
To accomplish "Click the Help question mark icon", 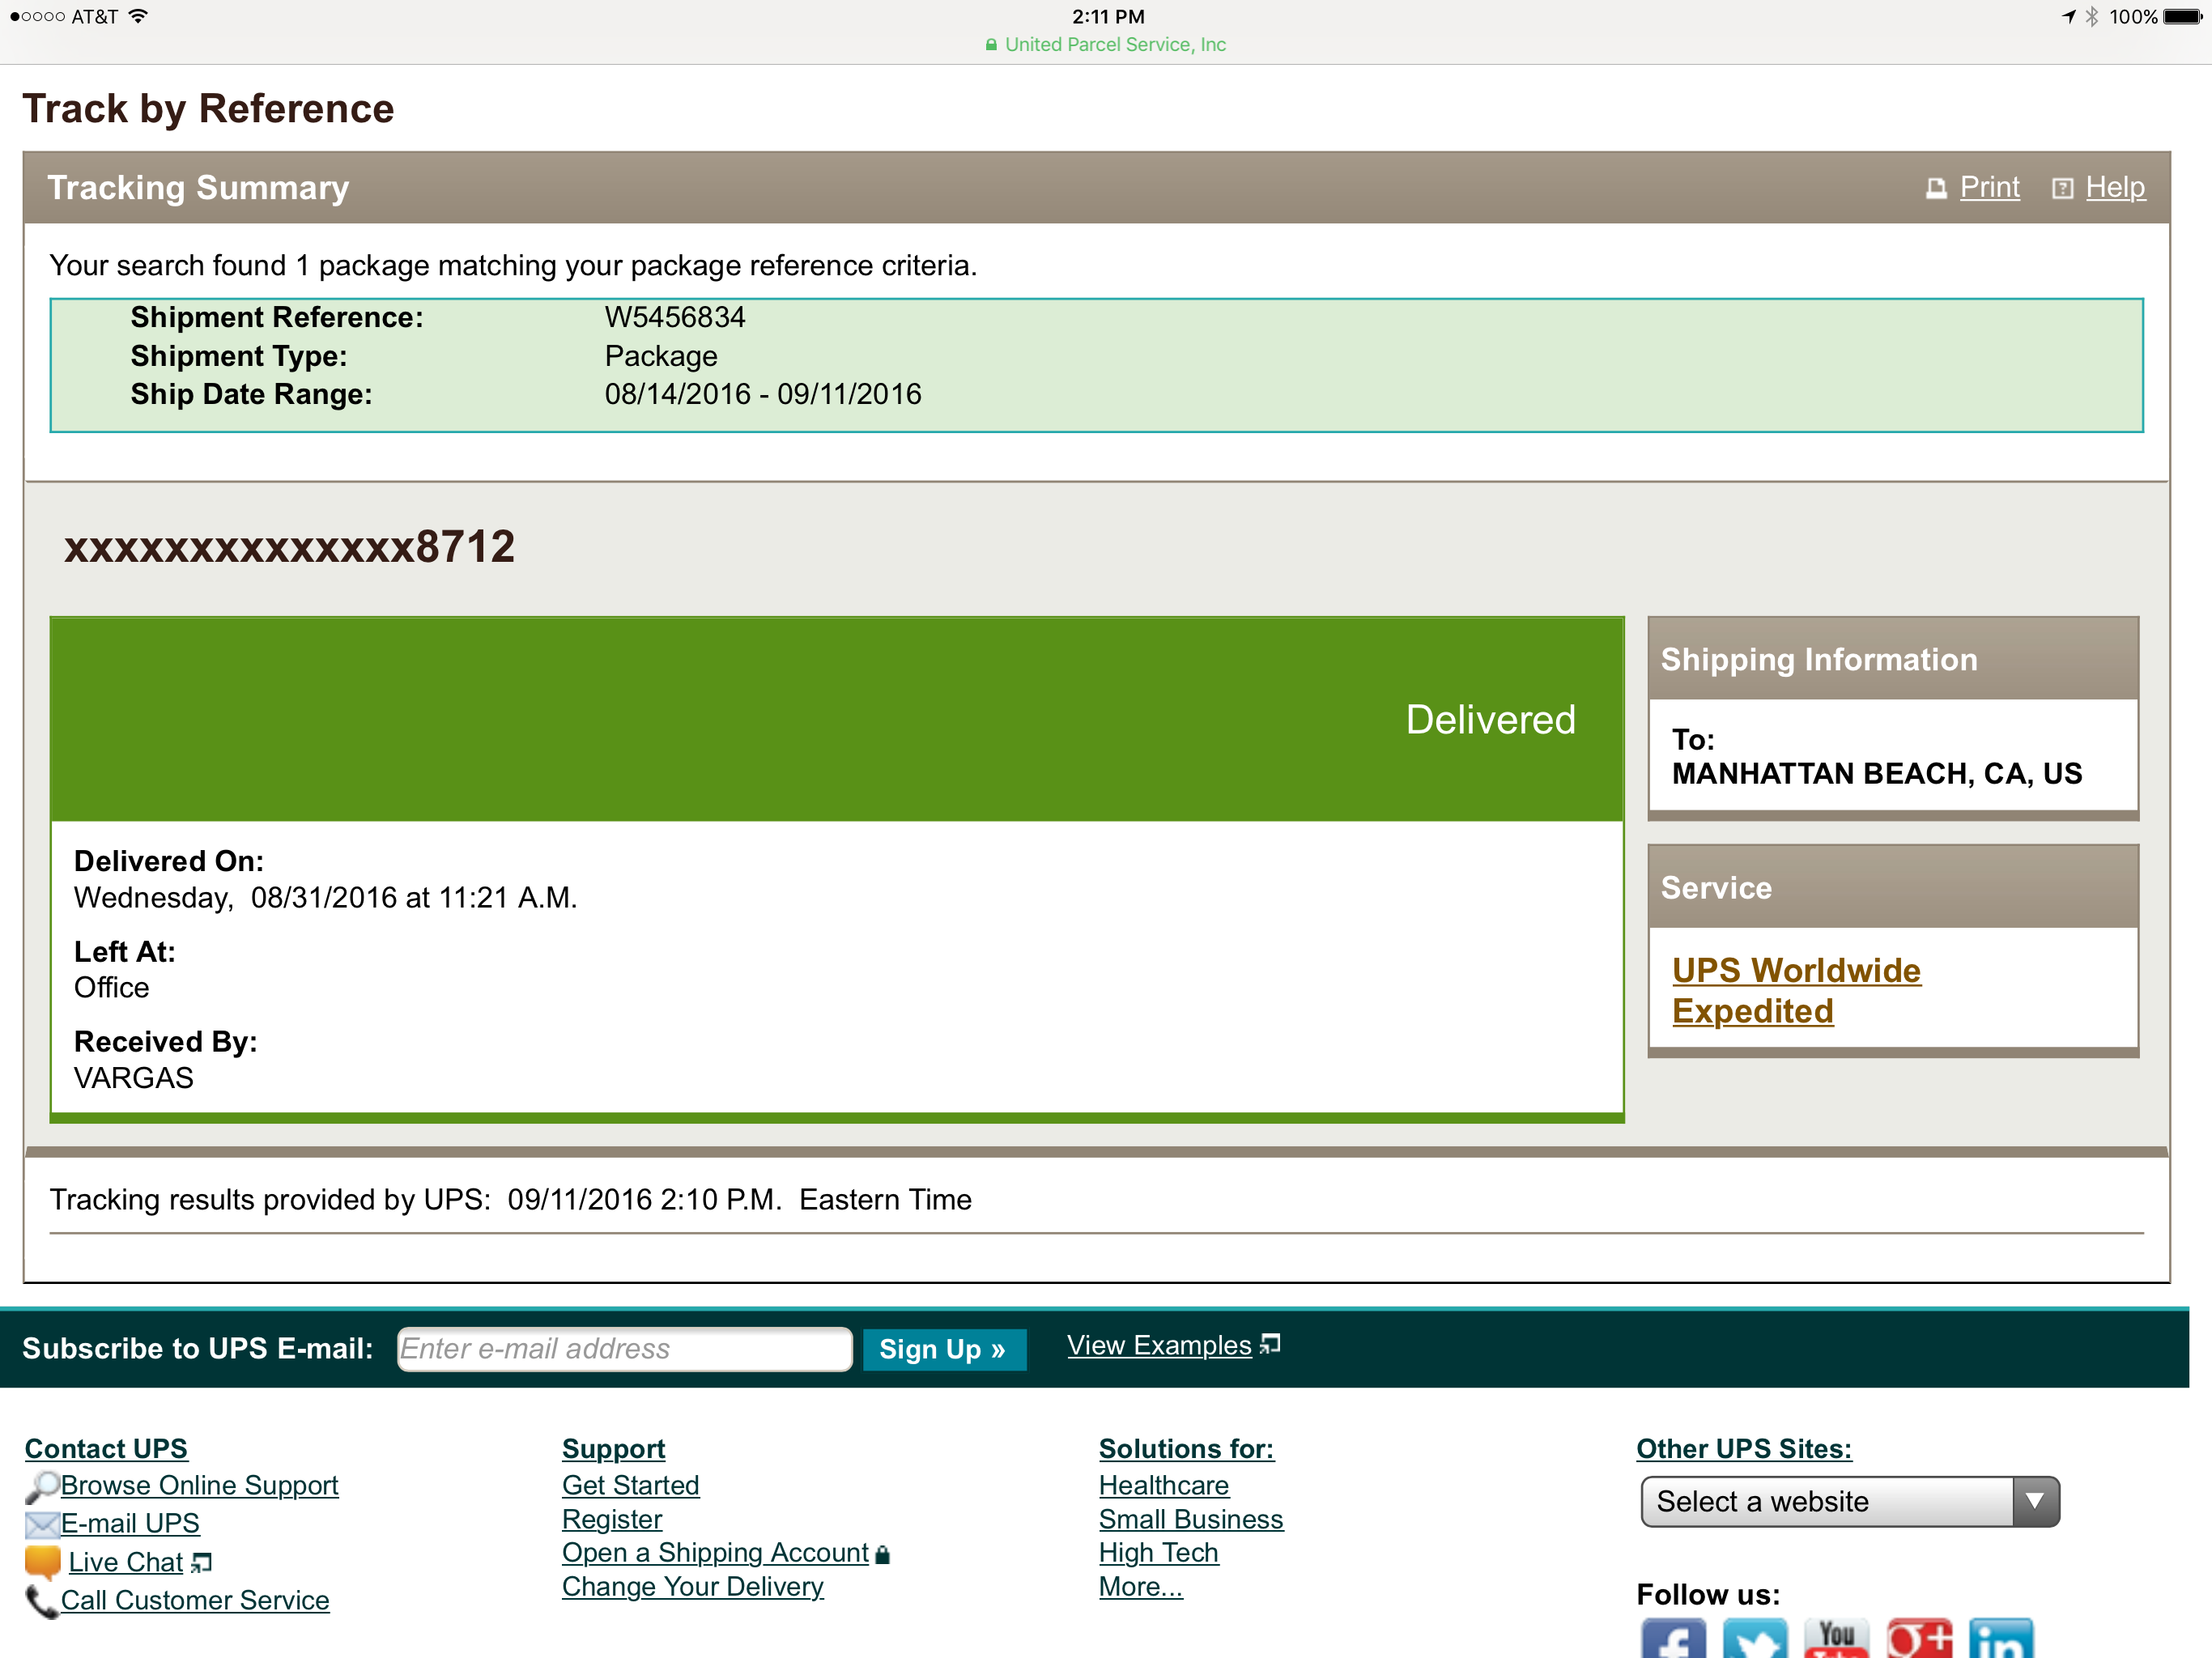I will [x=2062, y=189].
